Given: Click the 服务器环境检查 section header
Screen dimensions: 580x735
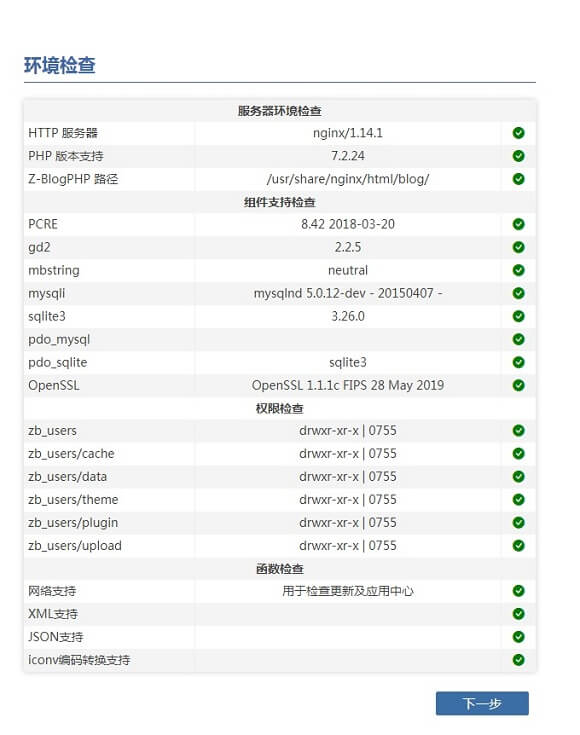Looking at the screenshot, I should coord(279,111).
